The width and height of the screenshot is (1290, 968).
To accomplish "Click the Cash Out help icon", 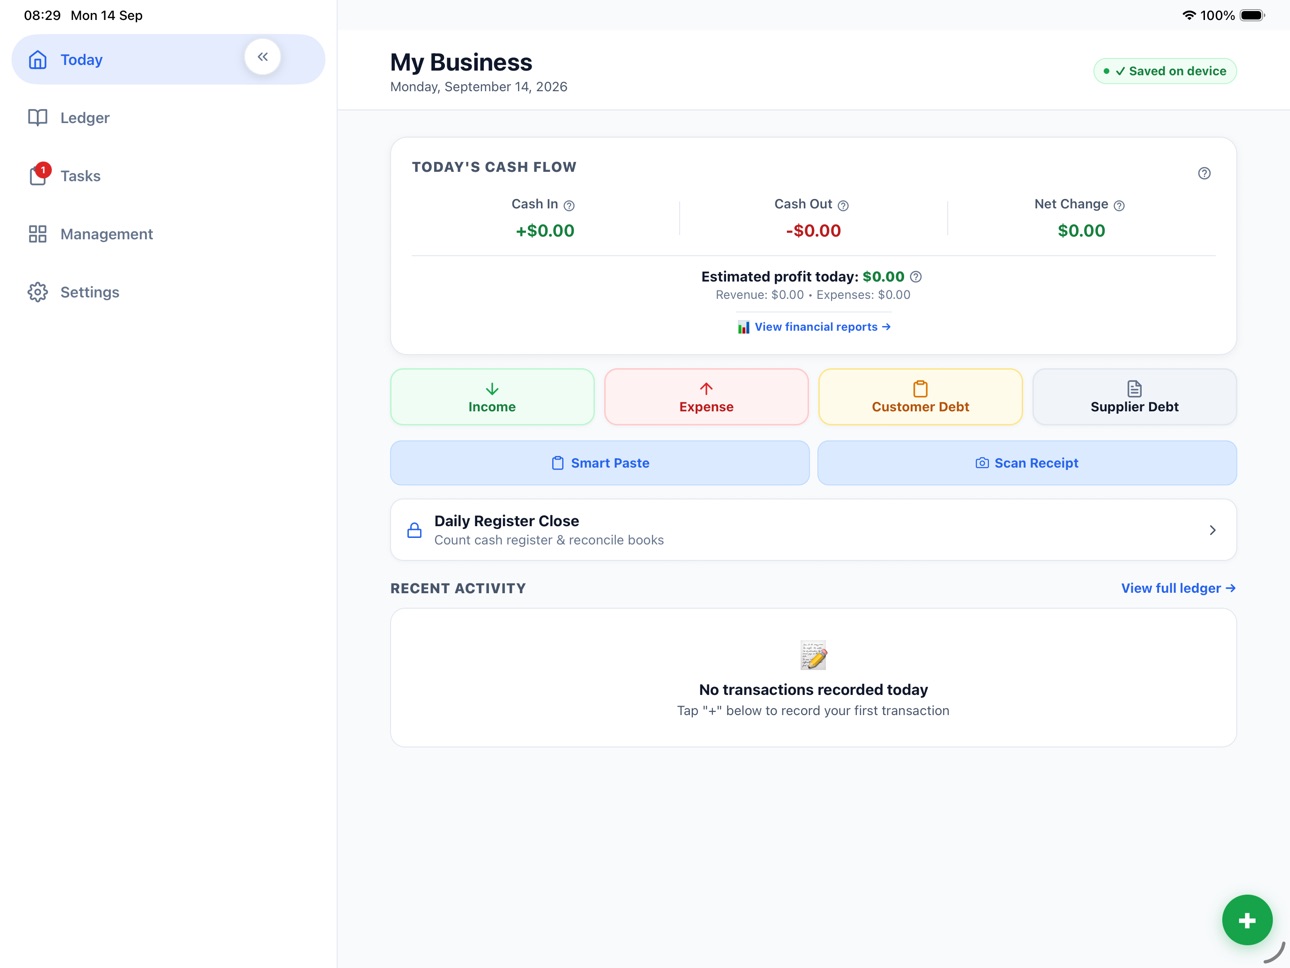I will [x=843, y=206].
